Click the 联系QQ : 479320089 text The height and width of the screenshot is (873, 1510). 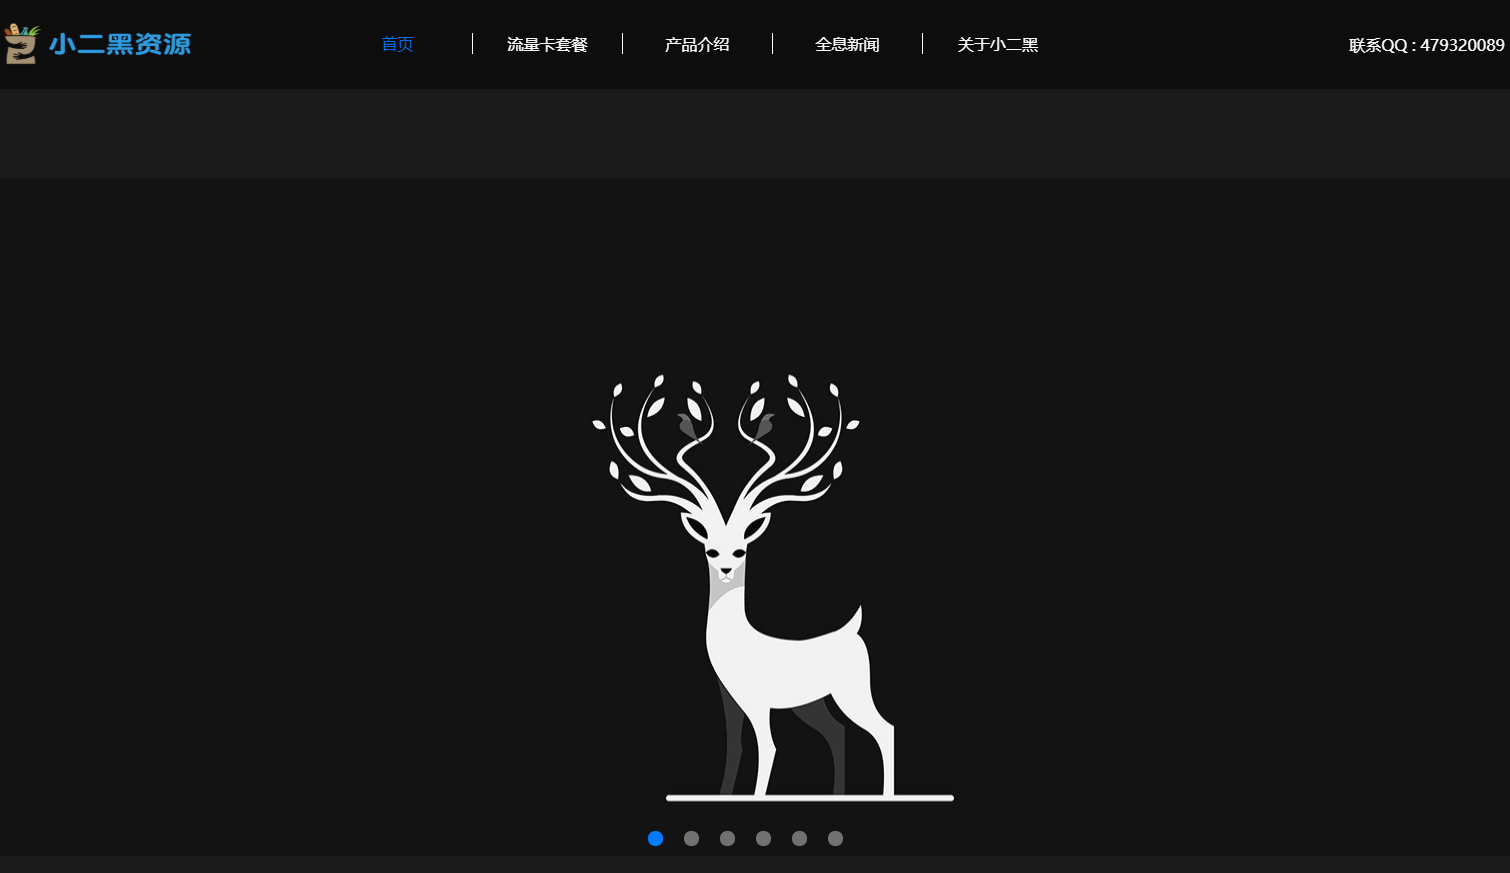point(1426,45)
